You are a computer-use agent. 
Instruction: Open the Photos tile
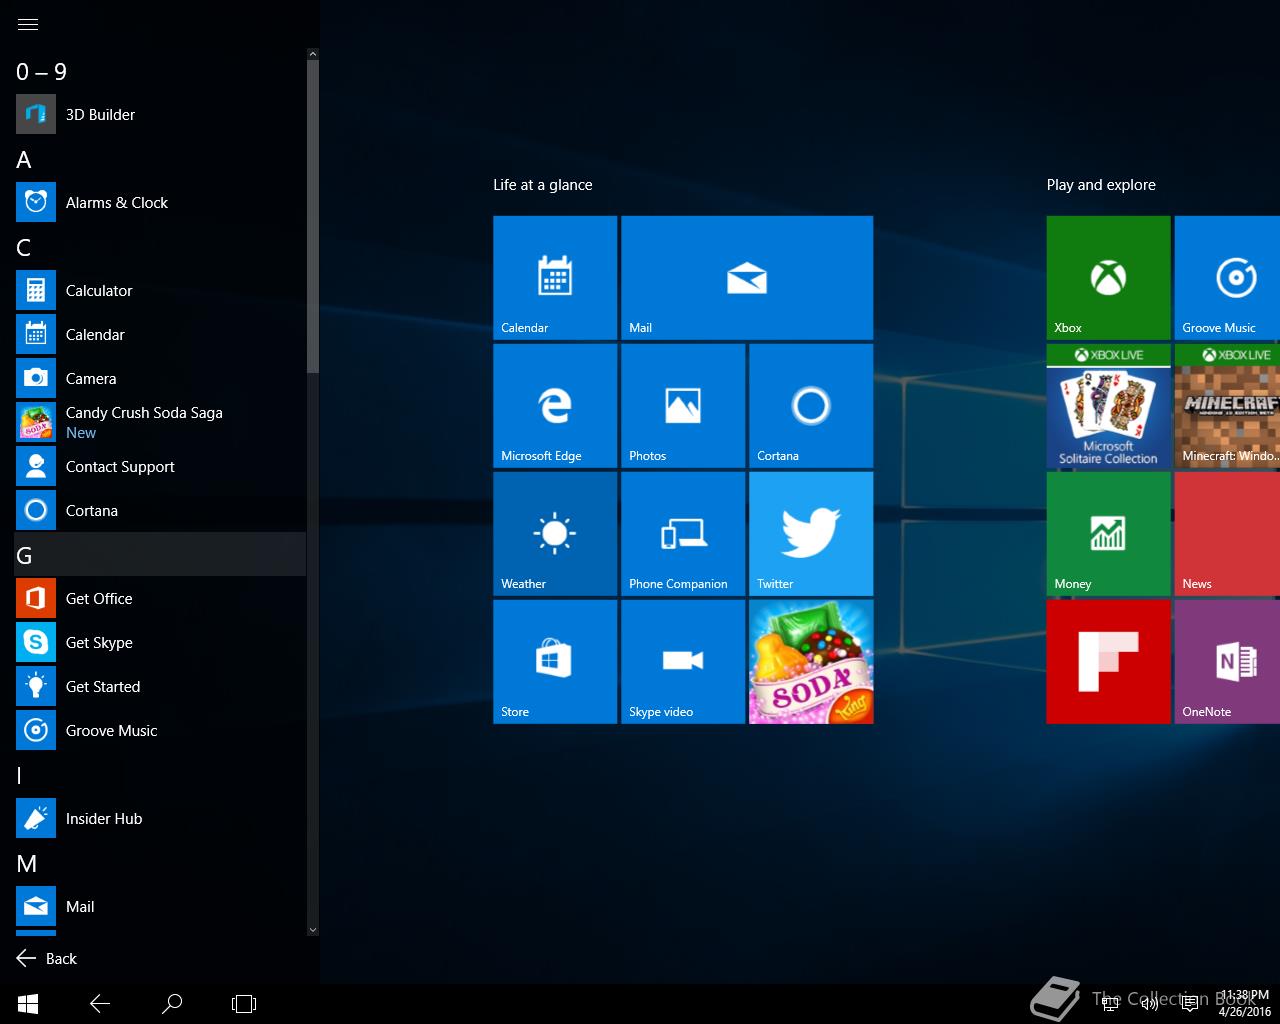[x=683, y=406]
